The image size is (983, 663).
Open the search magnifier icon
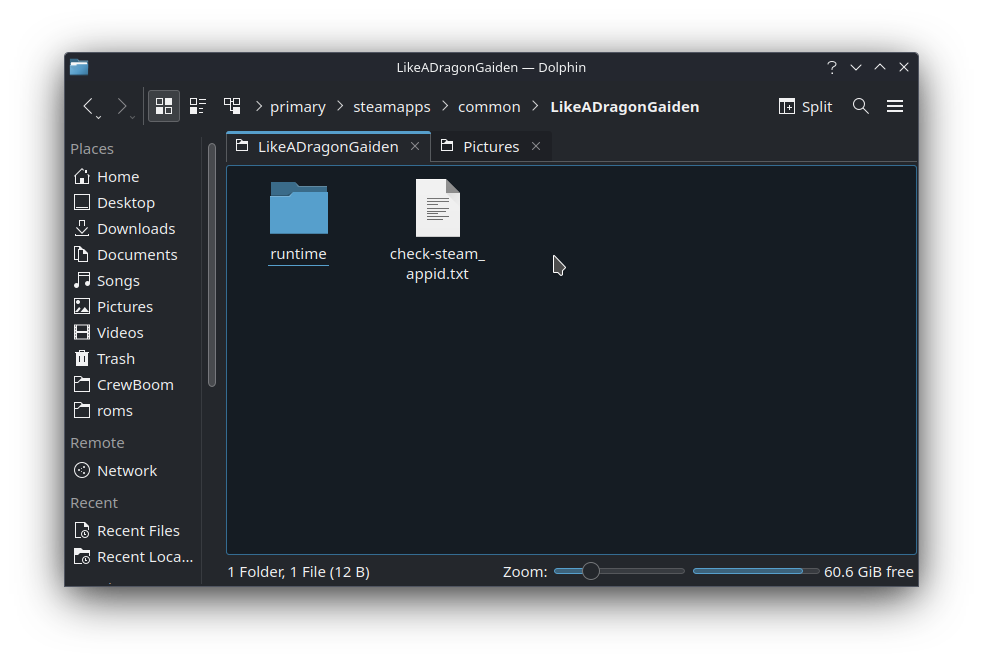tap(861, 106)
